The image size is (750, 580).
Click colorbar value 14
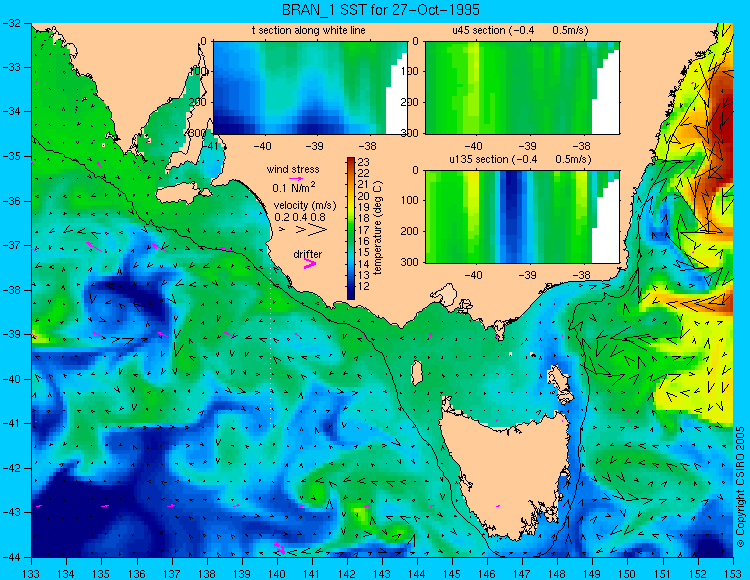point(364,264)
